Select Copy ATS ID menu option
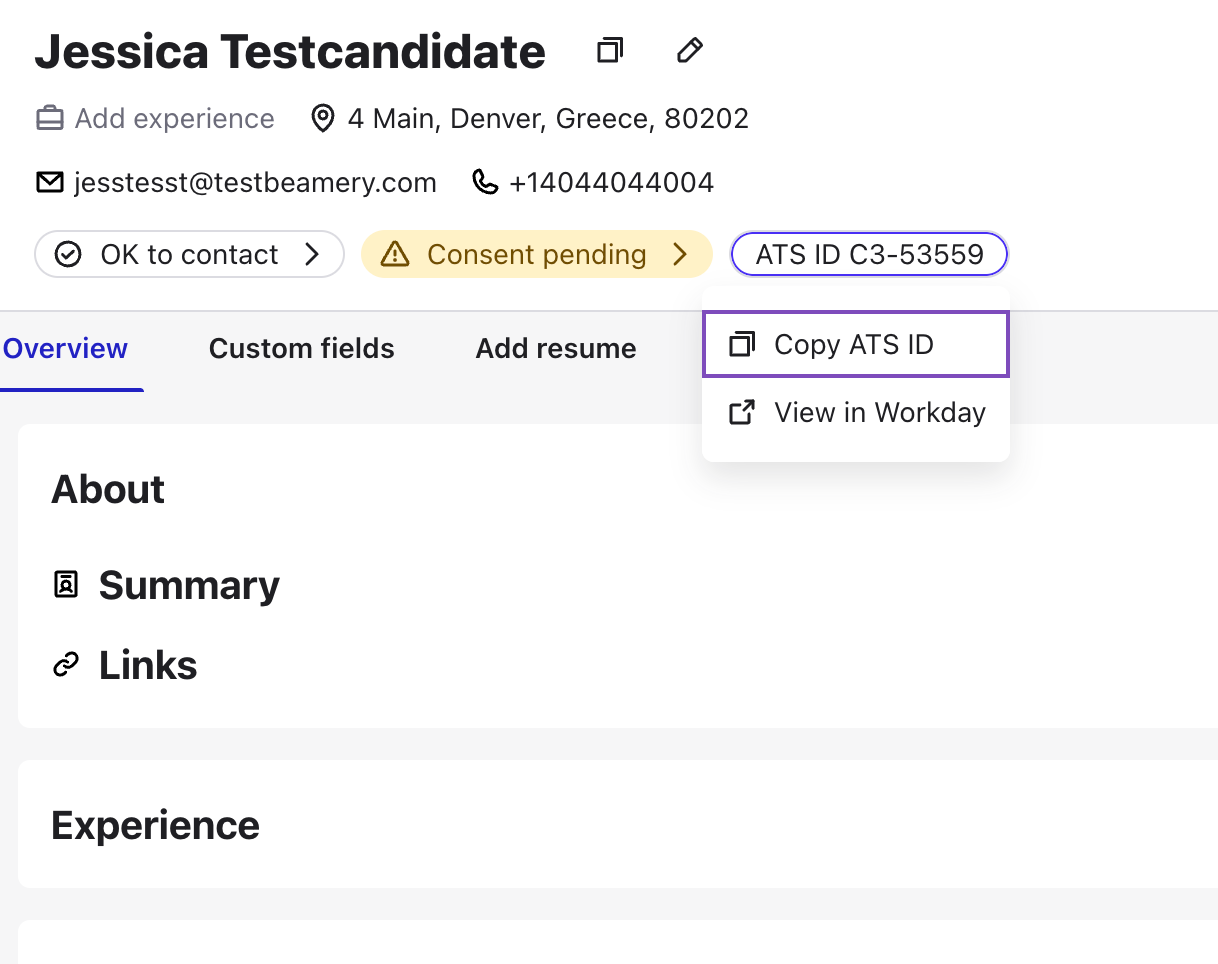The width and height of the screenshot is (1218, 964). tap(855, 345)
